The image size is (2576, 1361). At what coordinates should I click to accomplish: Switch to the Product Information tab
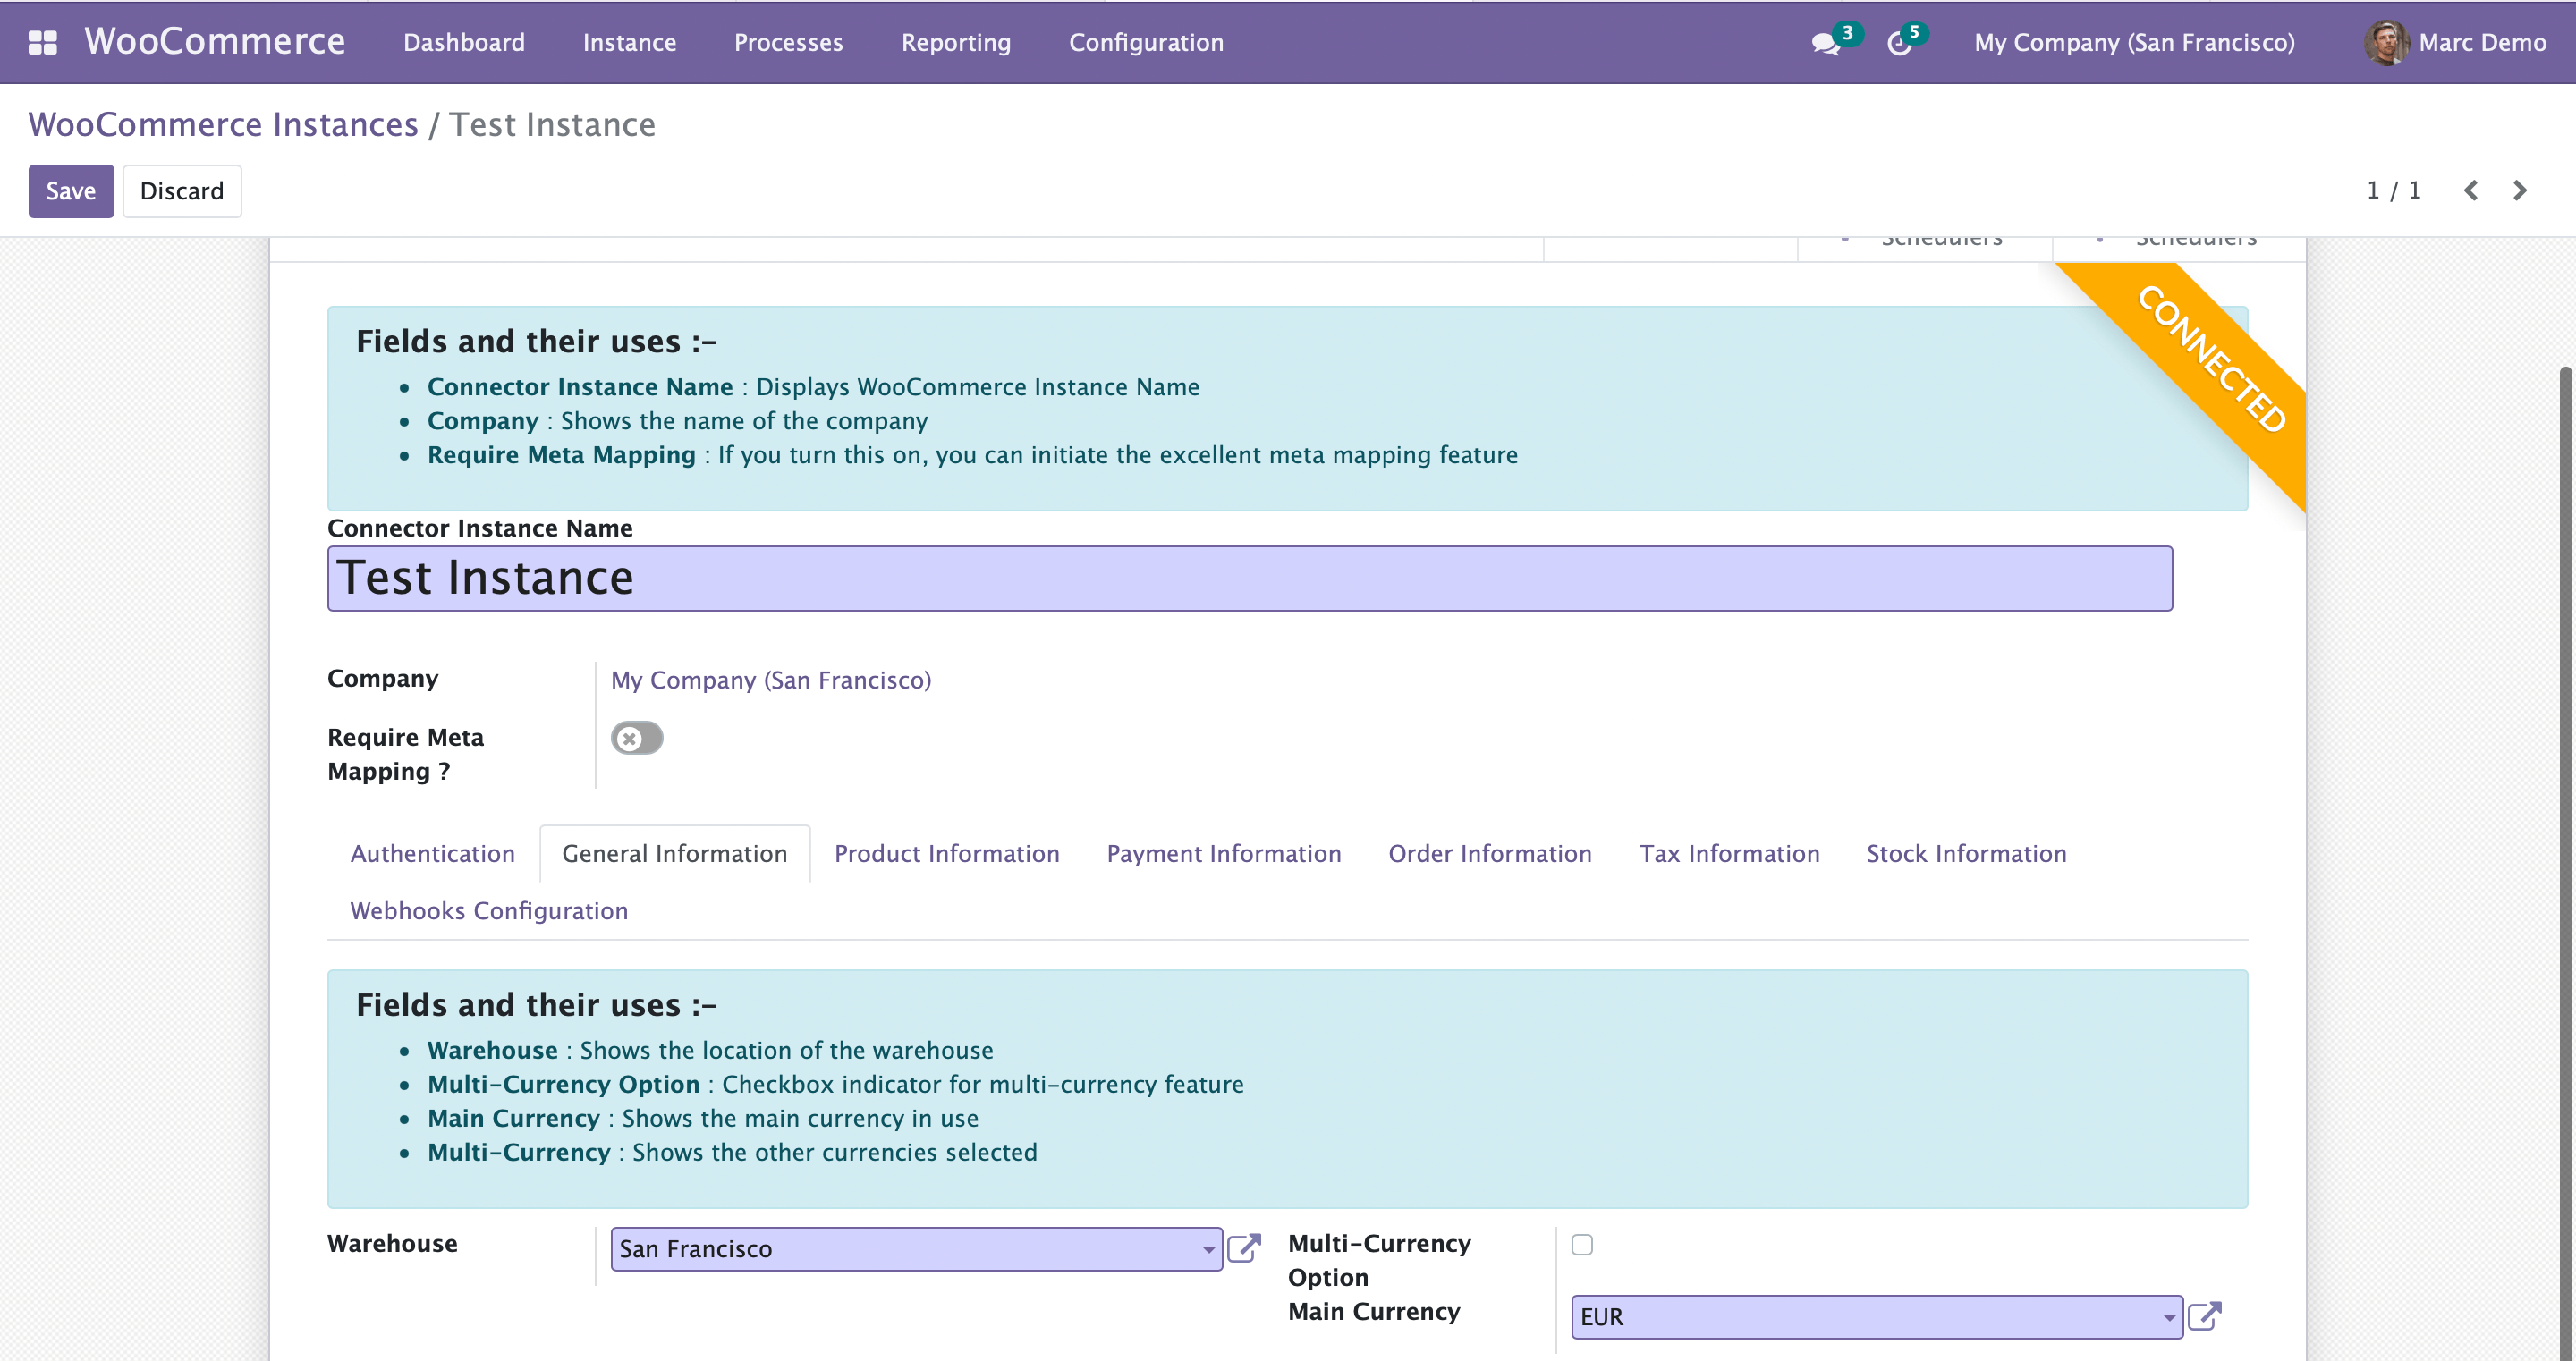[x=946, y=853]
